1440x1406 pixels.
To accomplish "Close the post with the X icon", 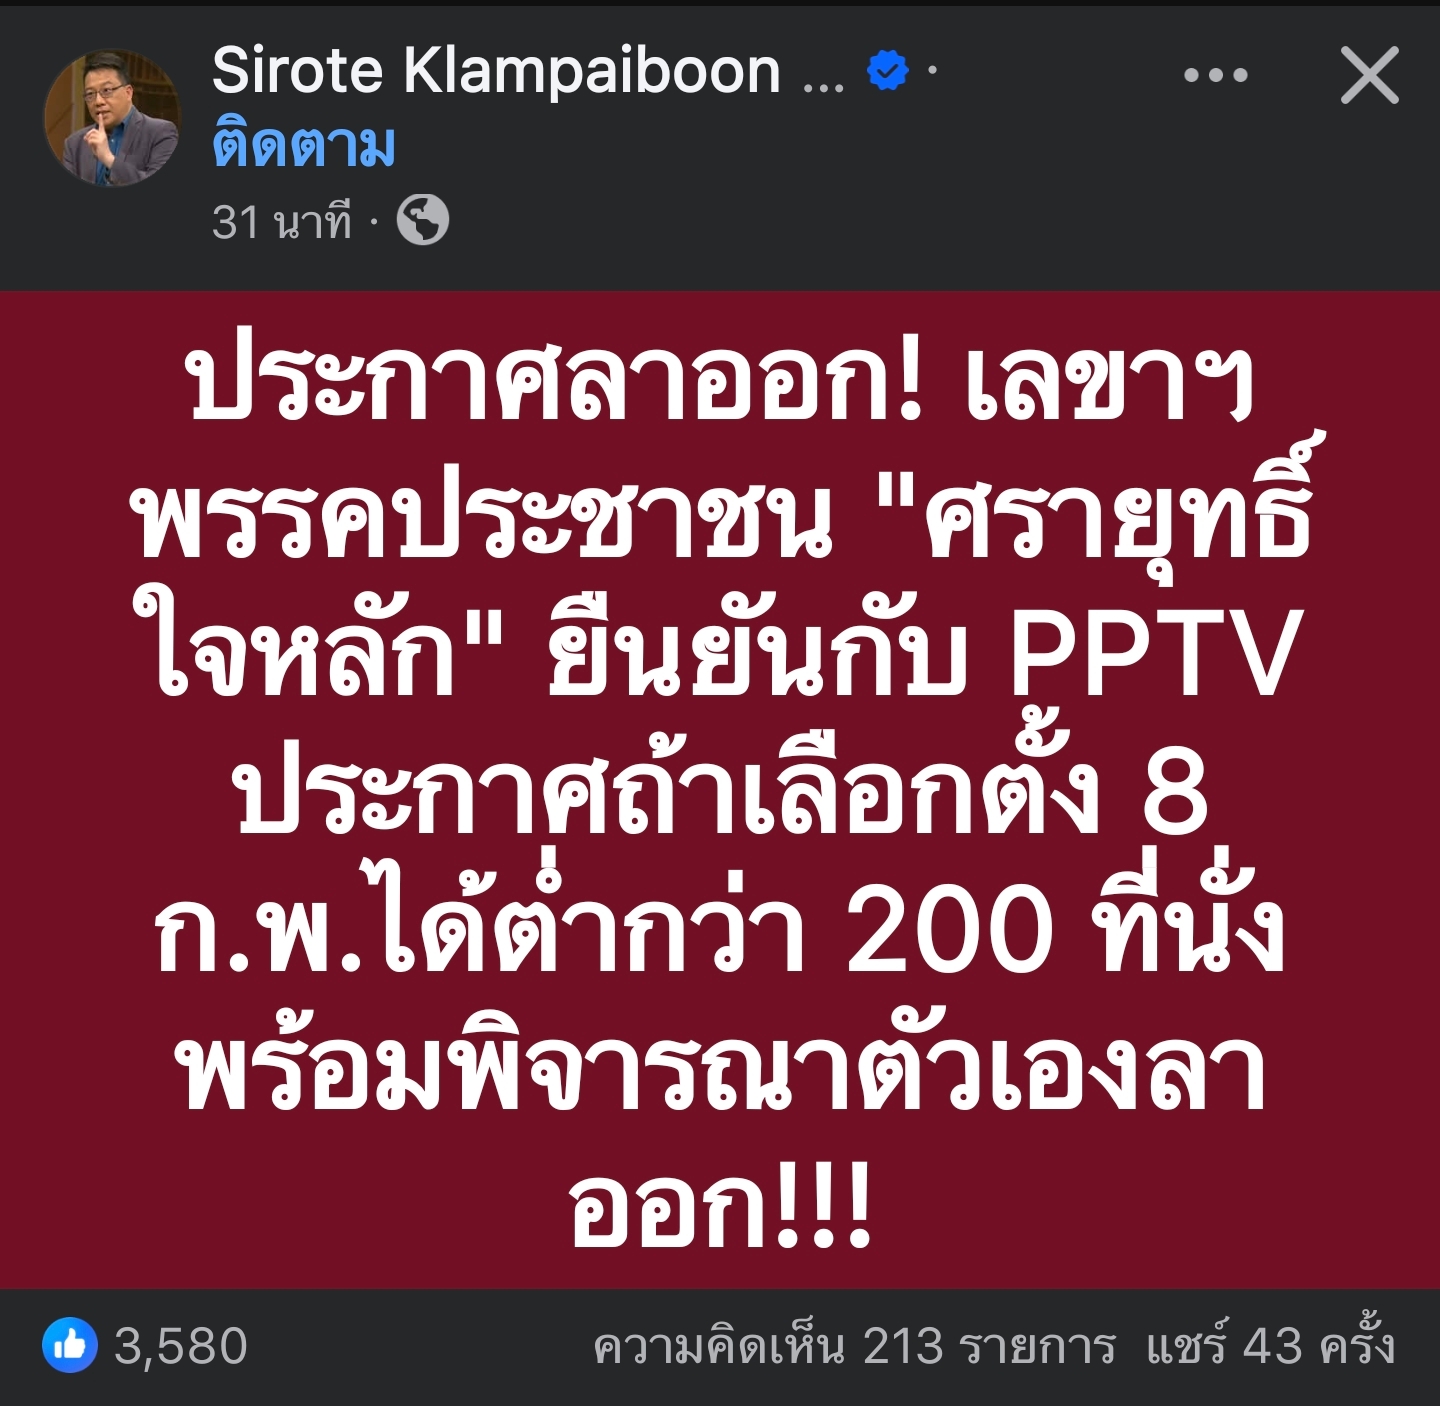I will tap(1369, 75).
